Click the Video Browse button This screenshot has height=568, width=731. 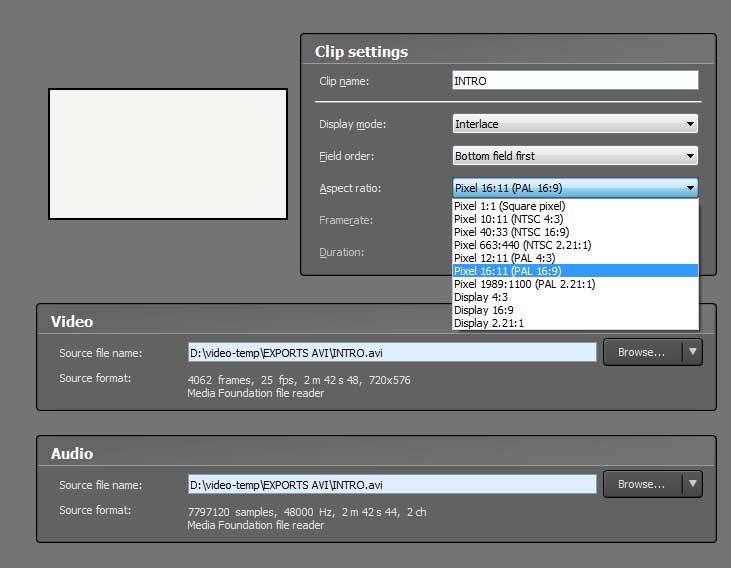[641, 352]
